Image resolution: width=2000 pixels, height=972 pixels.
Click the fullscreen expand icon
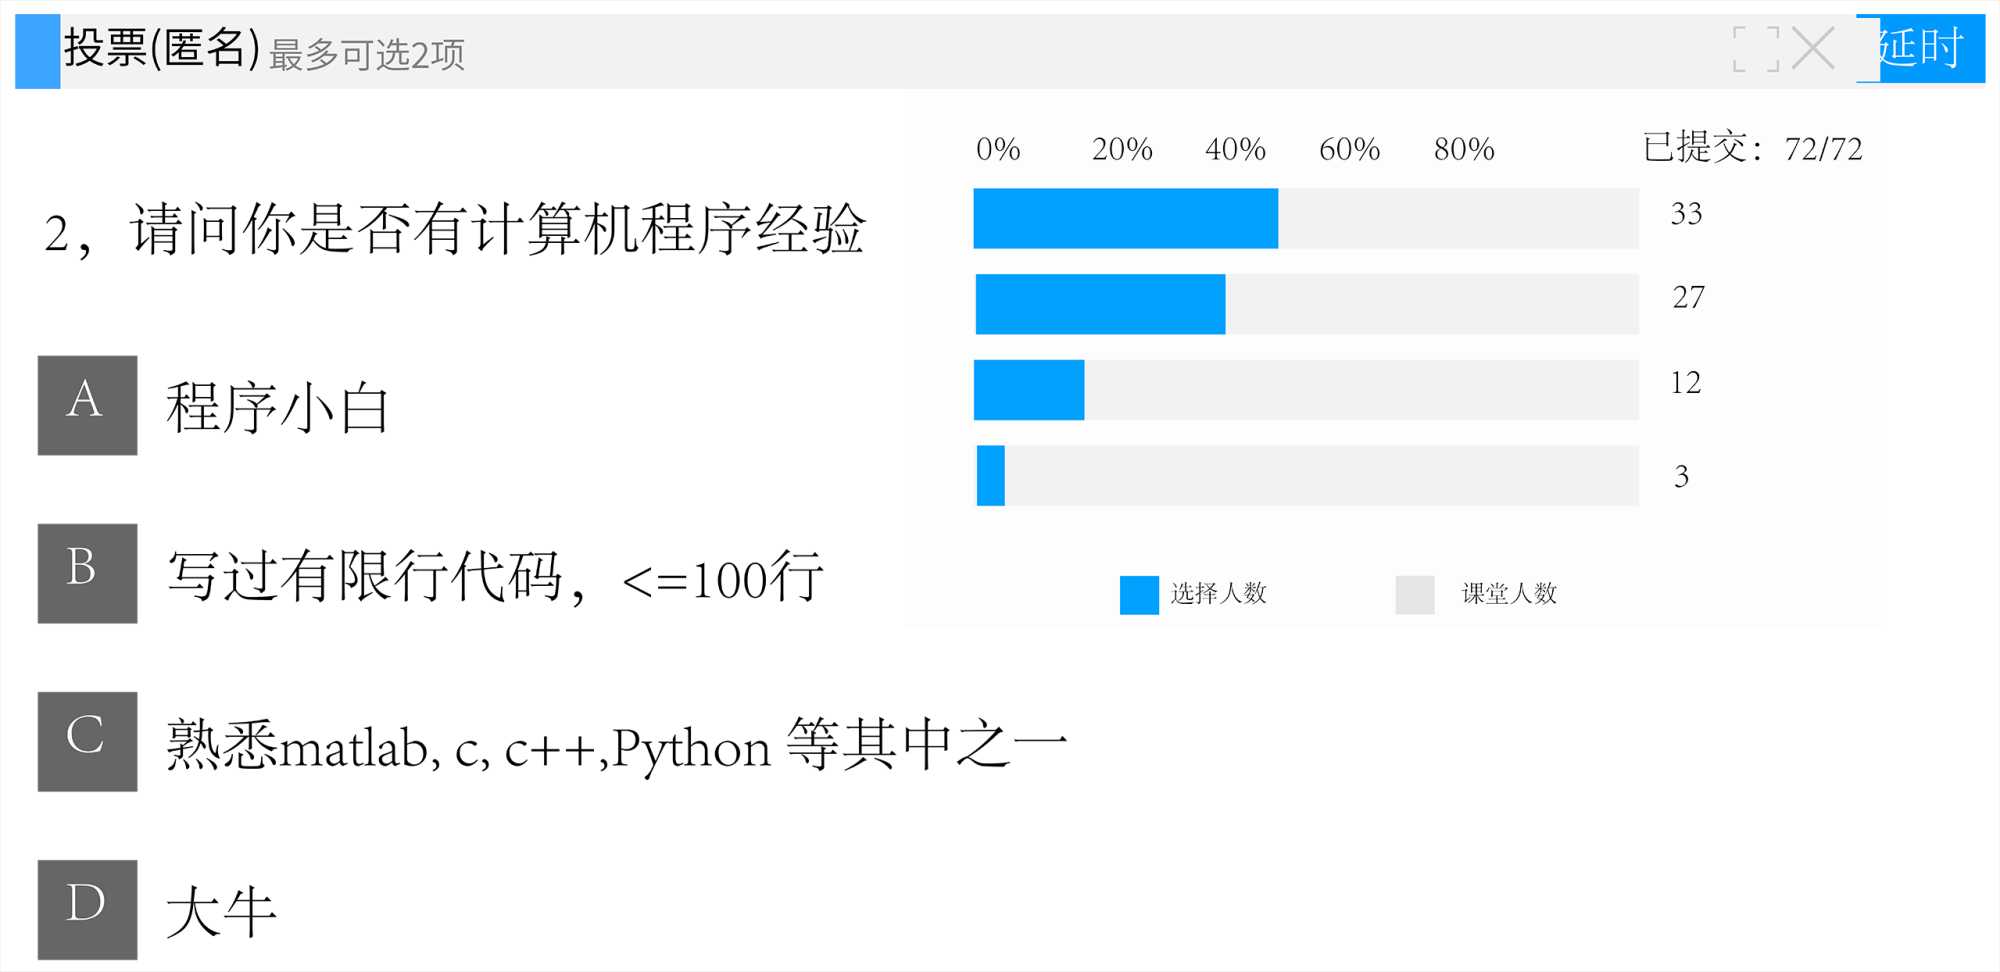pos(1755,48)
